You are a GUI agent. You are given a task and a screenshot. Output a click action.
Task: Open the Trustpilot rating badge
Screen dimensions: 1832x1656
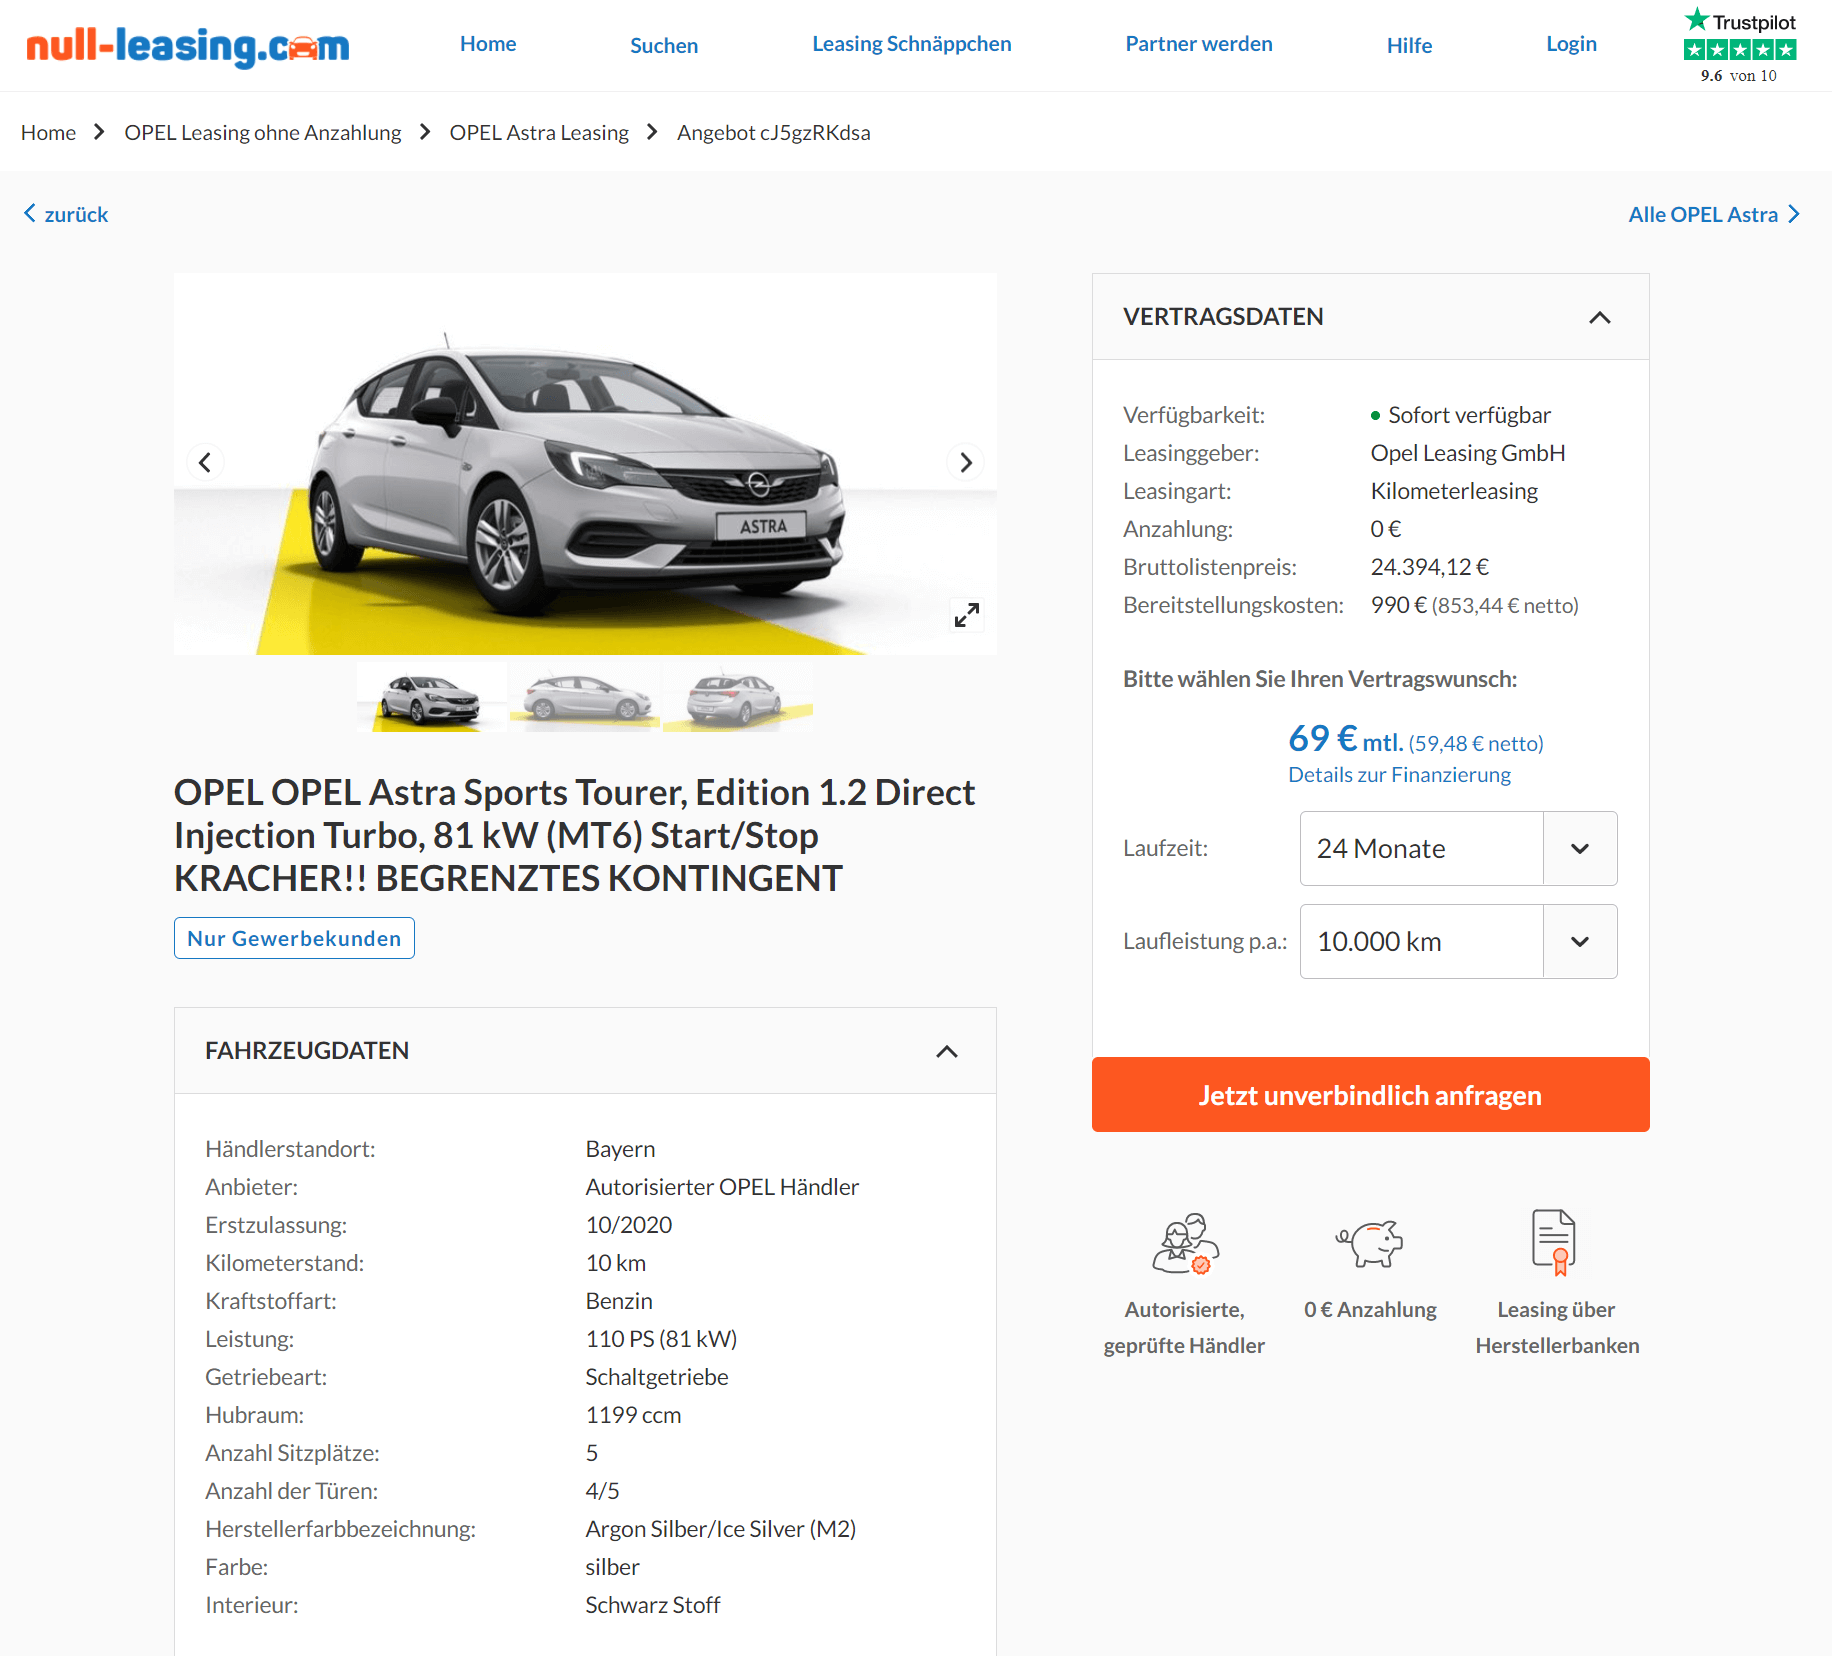[x=1740, y=46]
